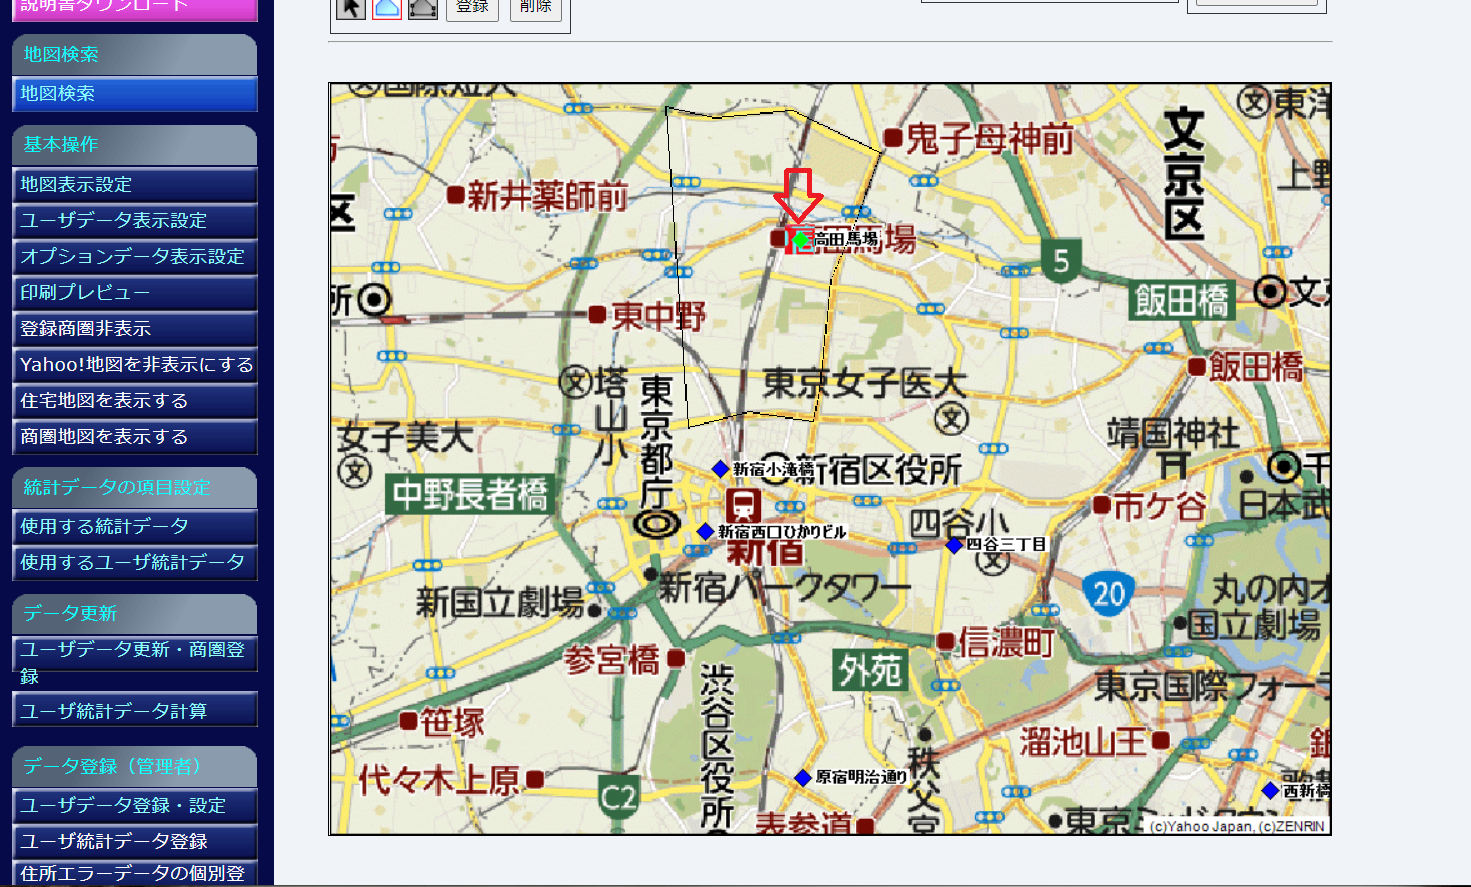Click the 外苑 green label on the map
This screenshot has width=1471, height=887.
(870, 670)
